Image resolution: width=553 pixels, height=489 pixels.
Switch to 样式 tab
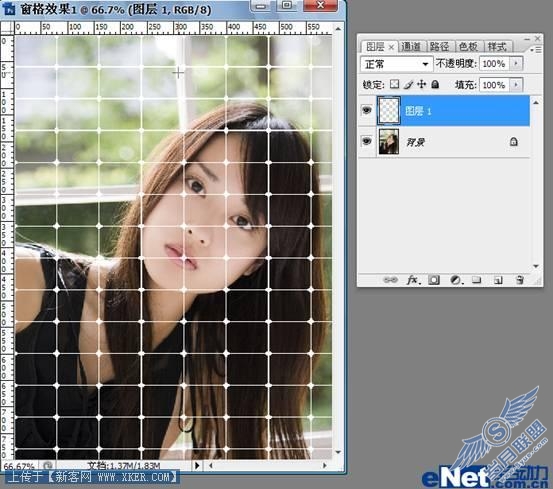pyautogui.click(x=497, y=47)
